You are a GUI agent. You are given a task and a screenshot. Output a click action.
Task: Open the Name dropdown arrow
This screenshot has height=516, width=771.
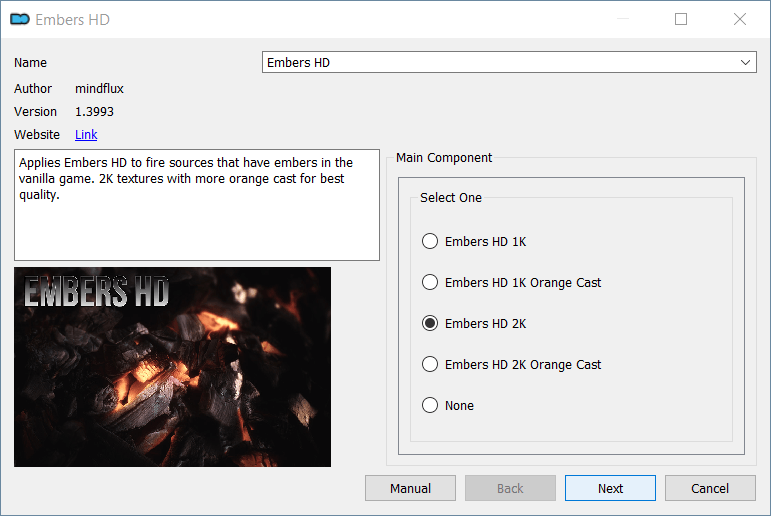(x=745, y=62)
